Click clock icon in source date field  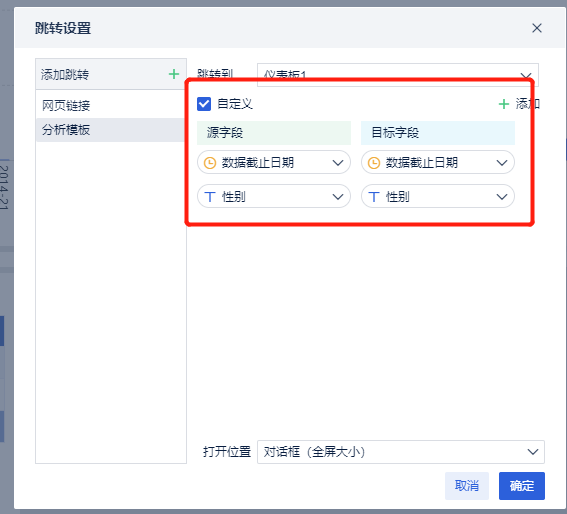[x=210, y=163]
